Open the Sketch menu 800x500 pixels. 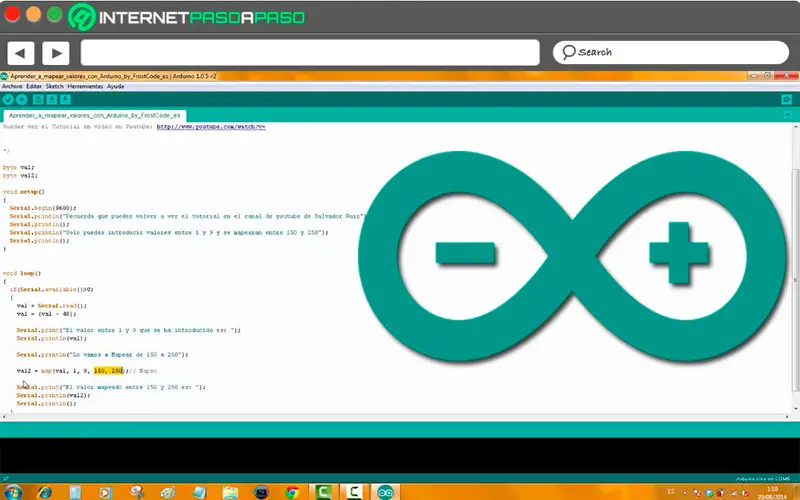tap(55, 86)
